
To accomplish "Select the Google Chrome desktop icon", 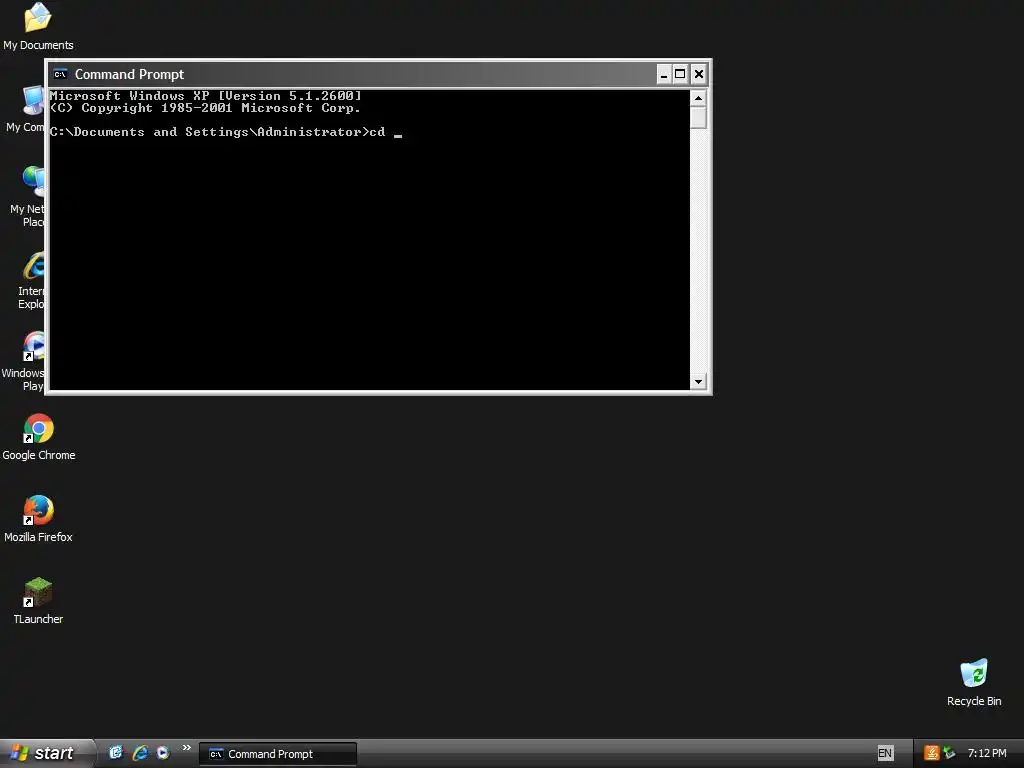I will pos(39,437).
